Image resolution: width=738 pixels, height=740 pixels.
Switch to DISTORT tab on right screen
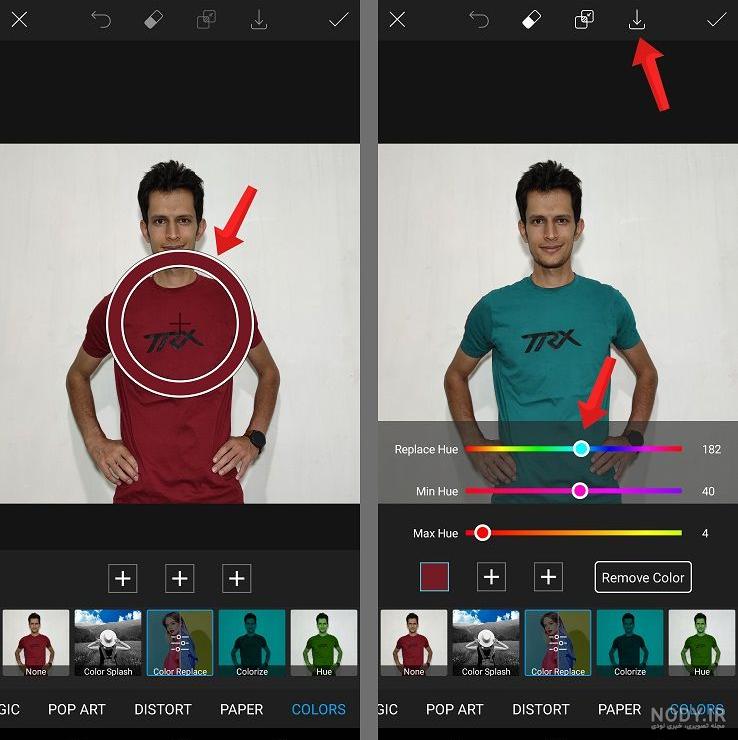pos(541,709)
